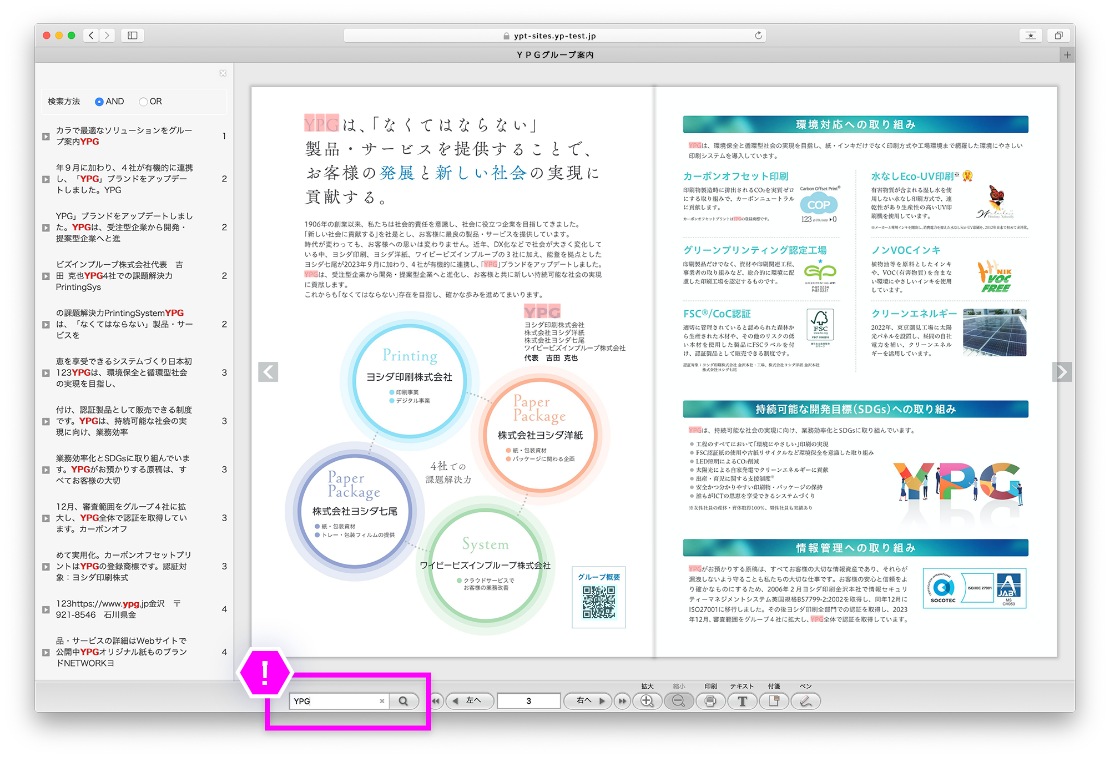This screenshot has width=1110, height=759.
Task: Jump to the last page
Action: 622,701
